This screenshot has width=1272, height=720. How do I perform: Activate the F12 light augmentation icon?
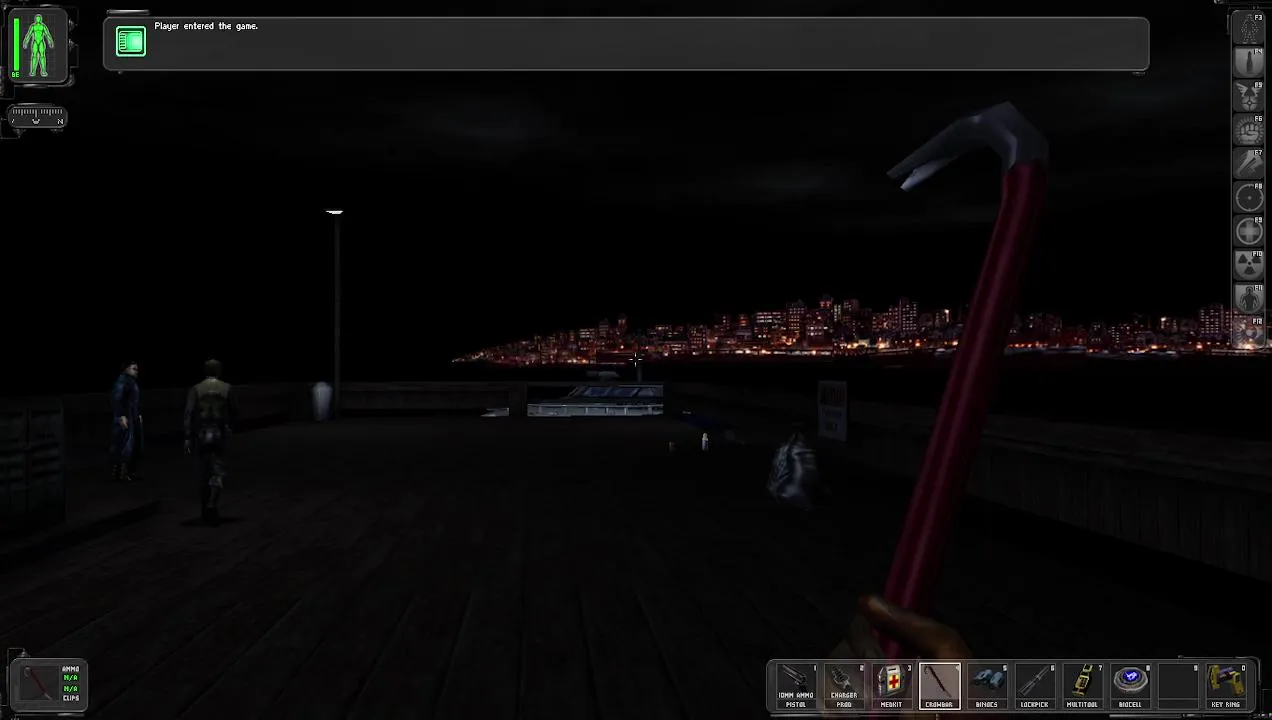point(1250,333)
